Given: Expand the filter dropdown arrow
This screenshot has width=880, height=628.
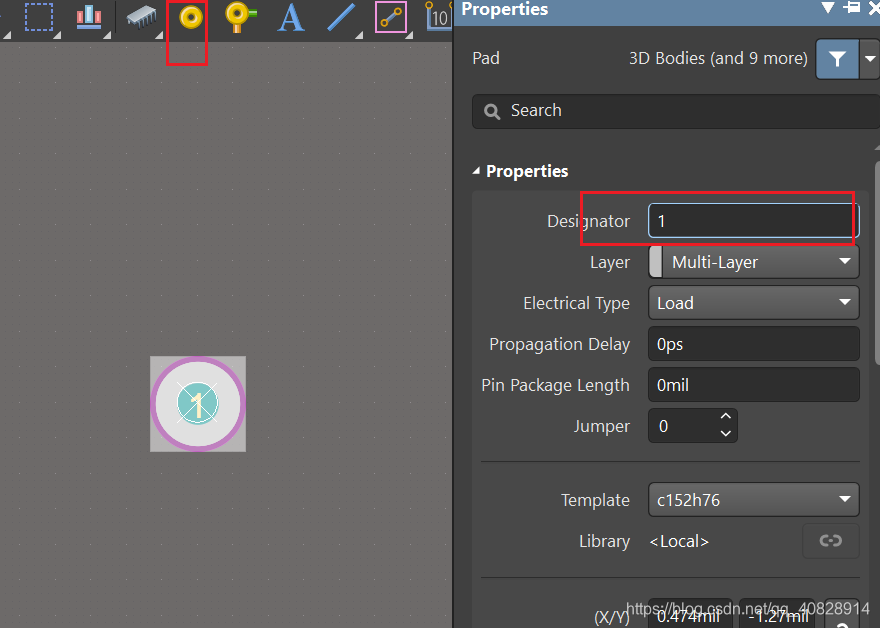Looking at the screenshot, I should pos(869,58).
